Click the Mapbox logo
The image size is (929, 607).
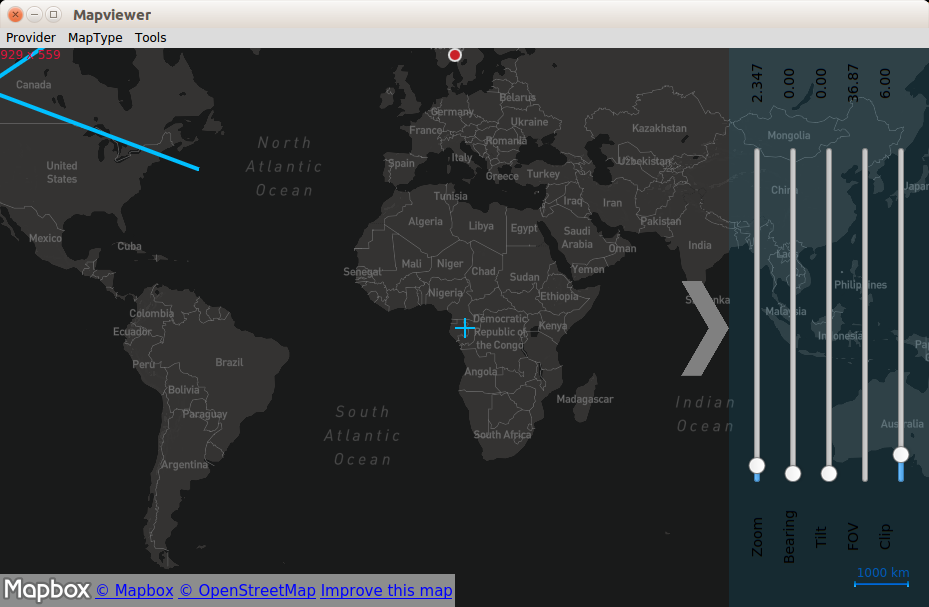47,590
